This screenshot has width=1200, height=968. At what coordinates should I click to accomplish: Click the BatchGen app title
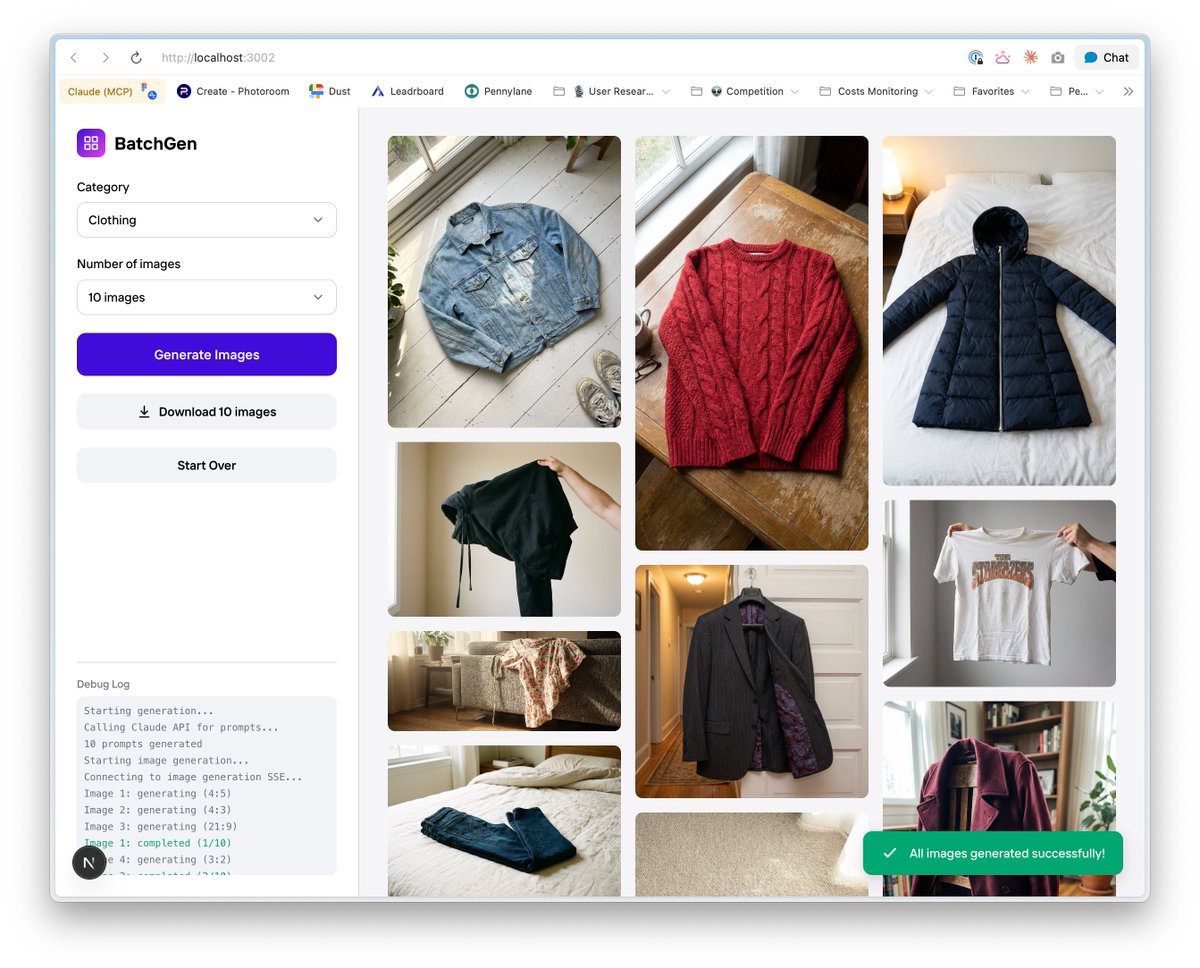coord(156,143)
